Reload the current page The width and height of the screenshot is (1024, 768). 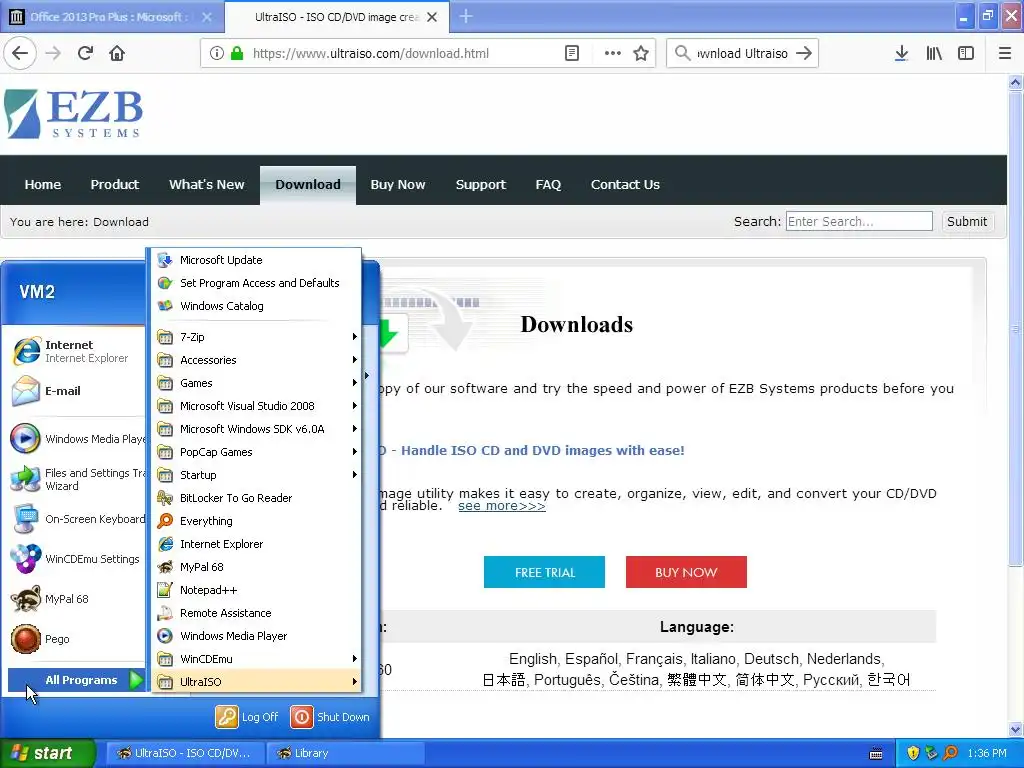(85, 53)
